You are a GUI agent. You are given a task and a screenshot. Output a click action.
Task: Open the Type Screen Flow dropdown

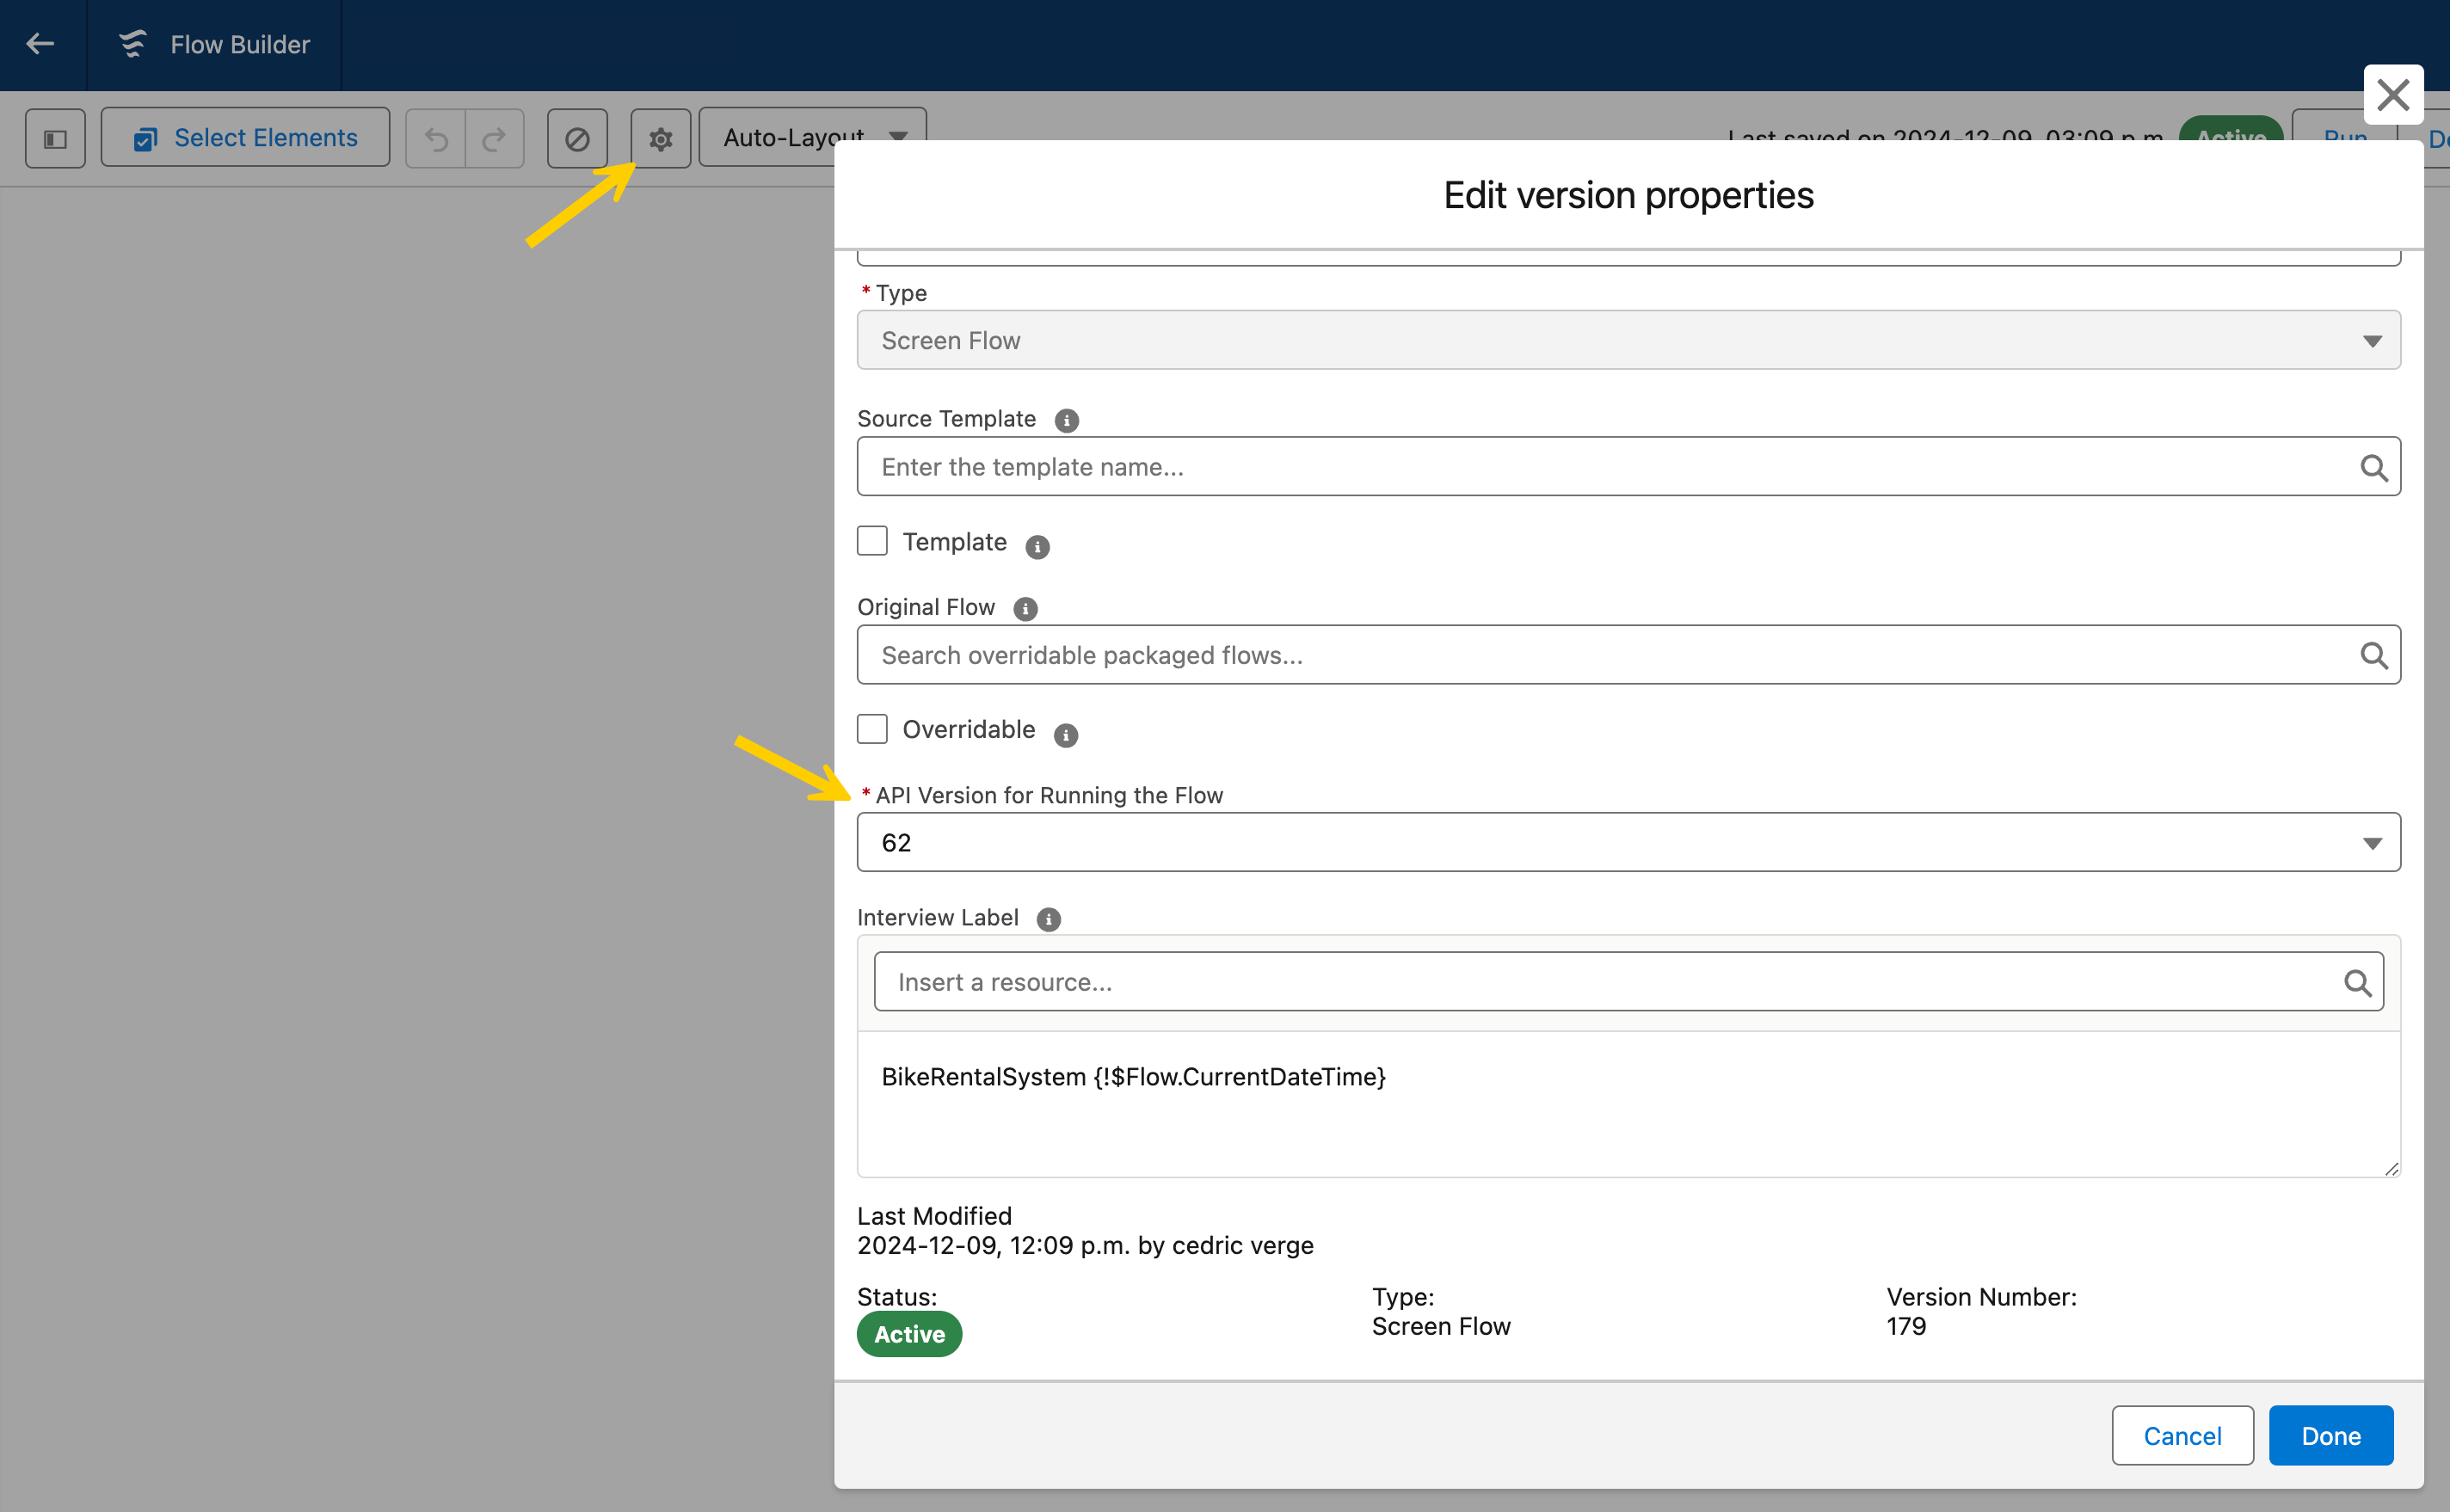[1628, 340]
